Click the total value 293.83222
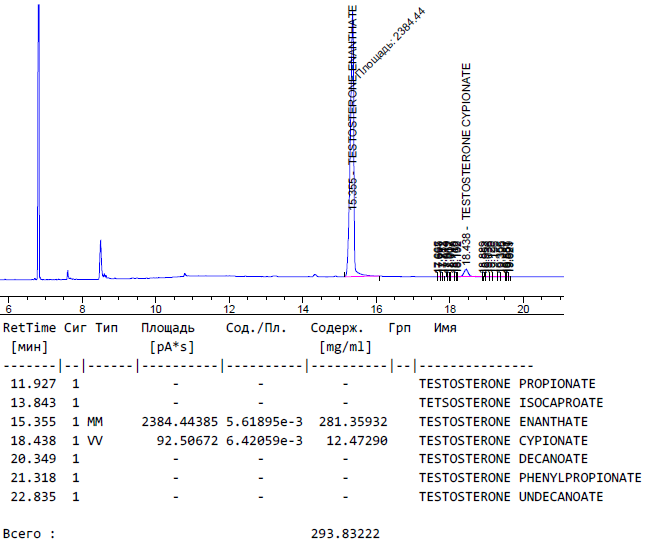 tap(345, 535)
